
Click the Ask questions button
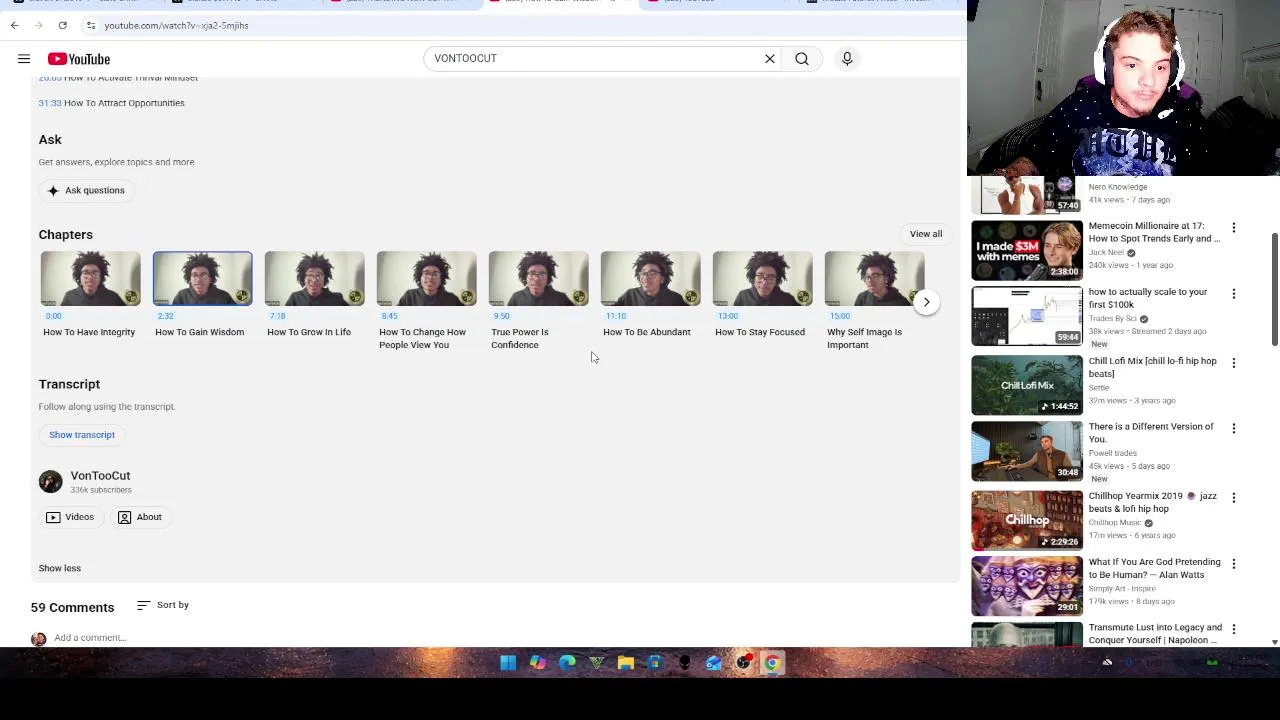coord(86,190)
